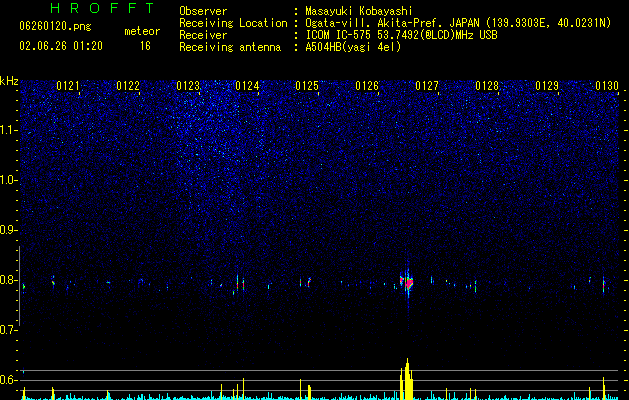Click the Observer label

pyautogui.click(x=203, y=11)
